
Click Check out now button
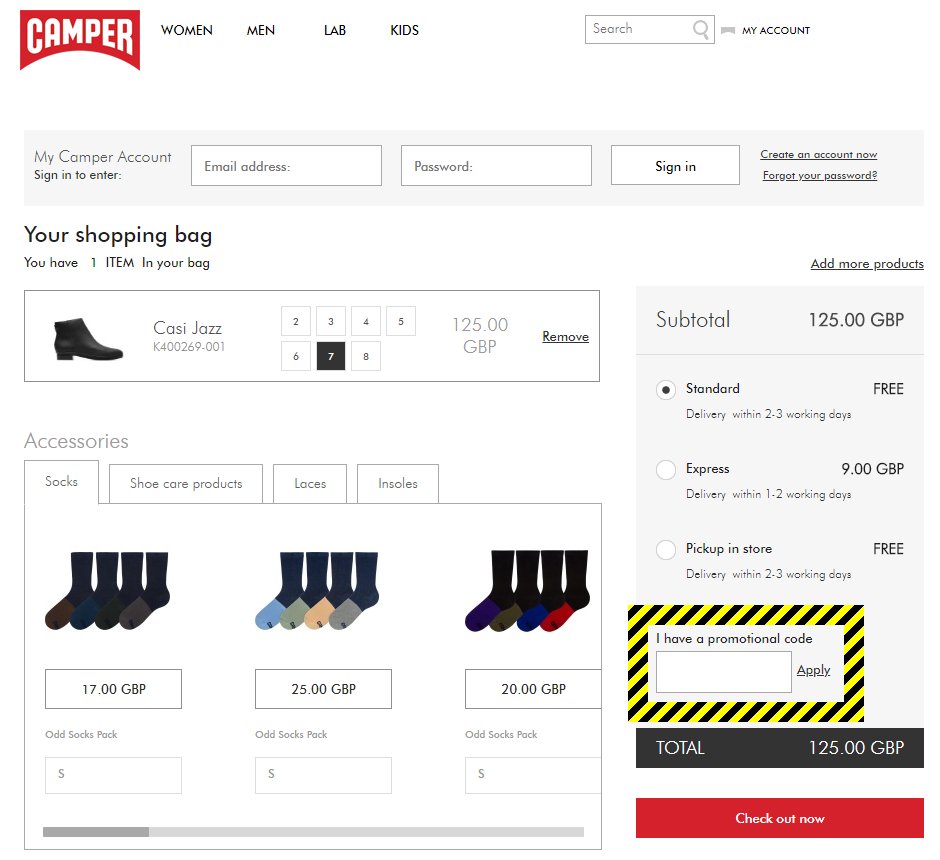pos(779,818)
